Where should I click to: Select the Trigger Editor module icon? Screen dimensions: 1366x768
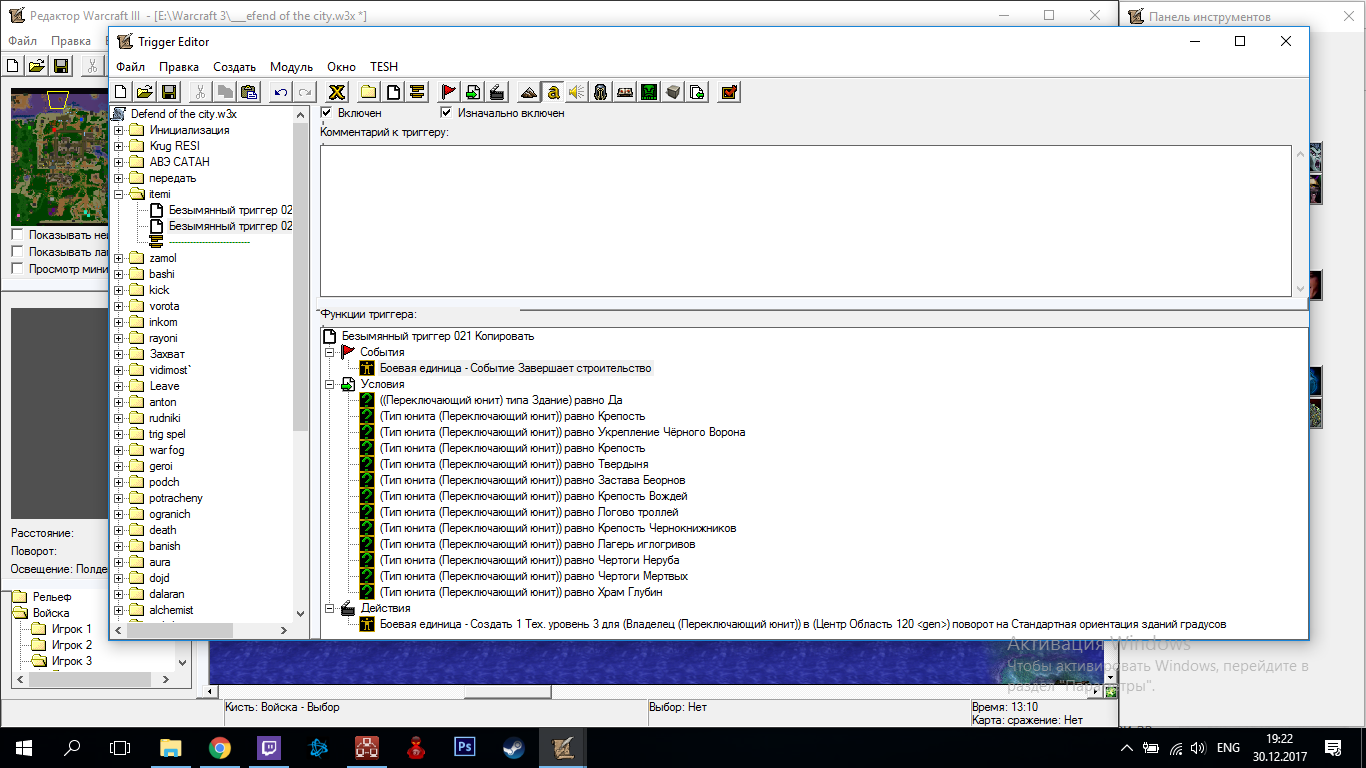tap(553, 92)
